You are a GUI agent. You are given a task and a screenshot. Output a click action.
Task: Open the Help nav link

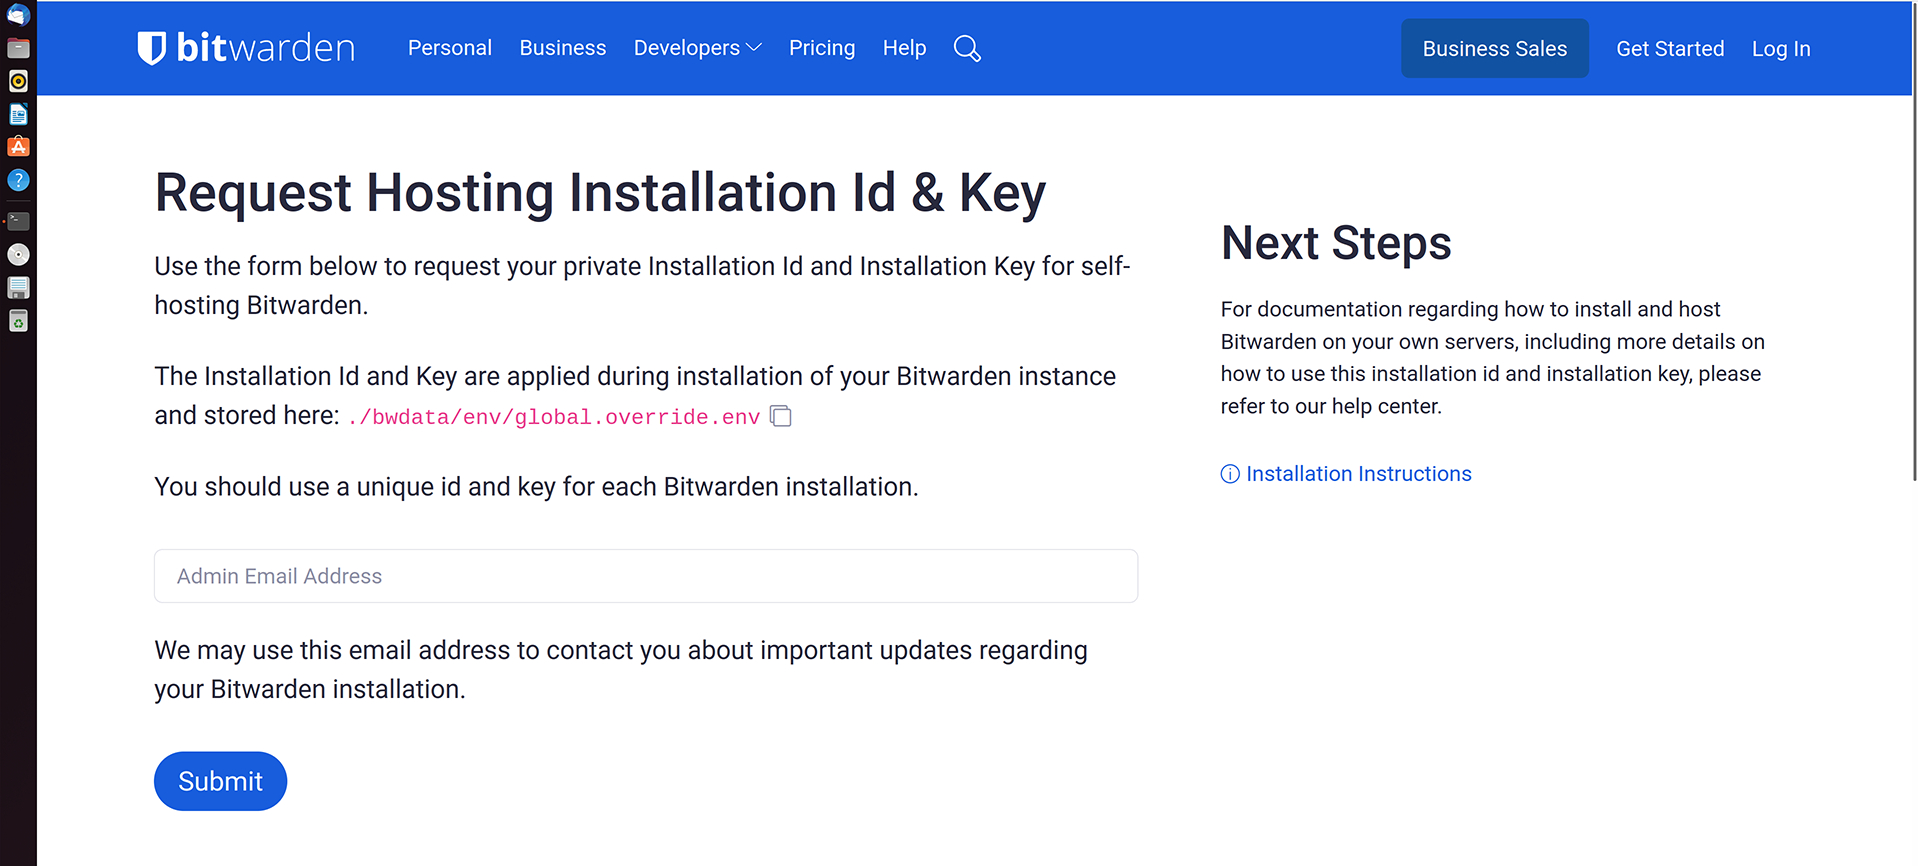pyautogui.click(x=904, y=48)
